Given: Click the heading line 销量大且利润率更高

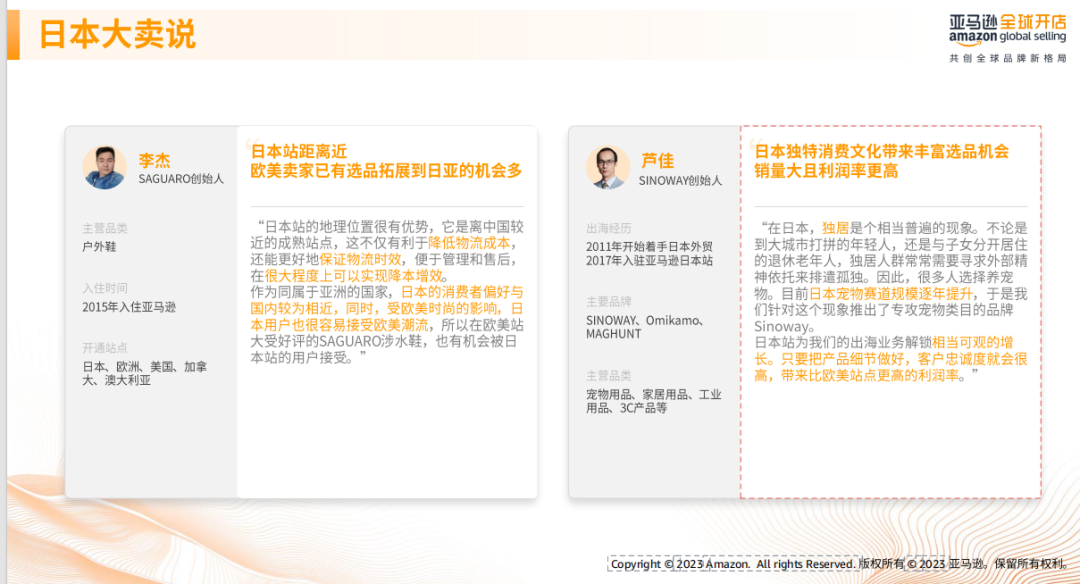Looking at the screenshot, I should coord(826,171).
